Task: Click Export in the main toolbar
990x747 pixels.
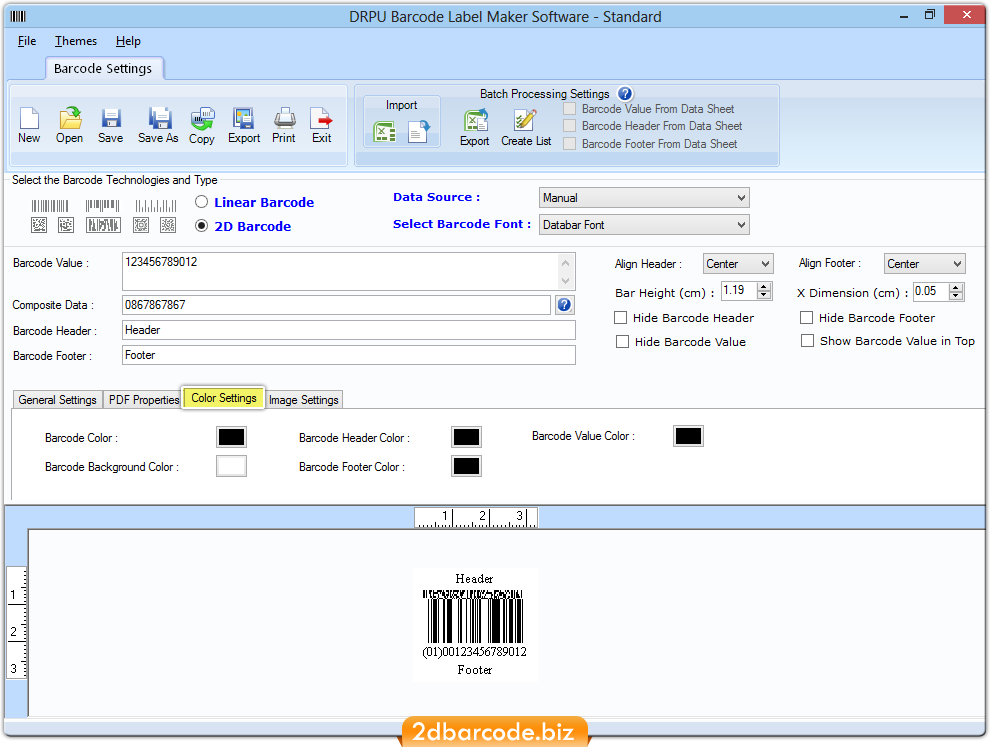Action: [x=244, y=125]
